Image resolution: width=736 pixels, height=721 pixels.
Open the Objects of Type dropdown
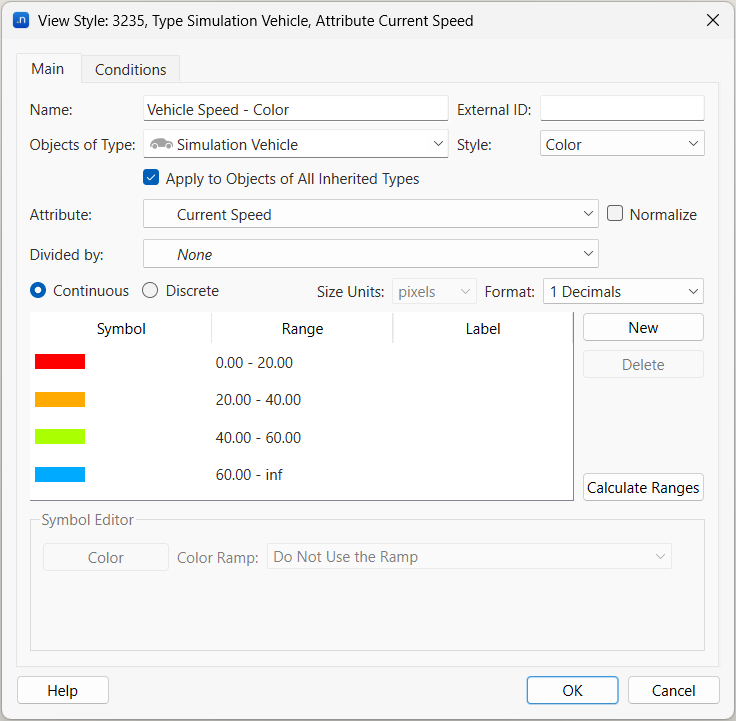pyautogui.click(x=296, y=145)
